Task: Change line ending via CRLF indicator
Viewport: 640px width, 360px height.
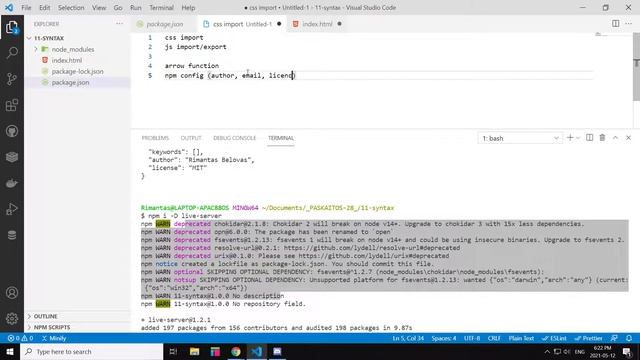Action: [x=494, y=338]
